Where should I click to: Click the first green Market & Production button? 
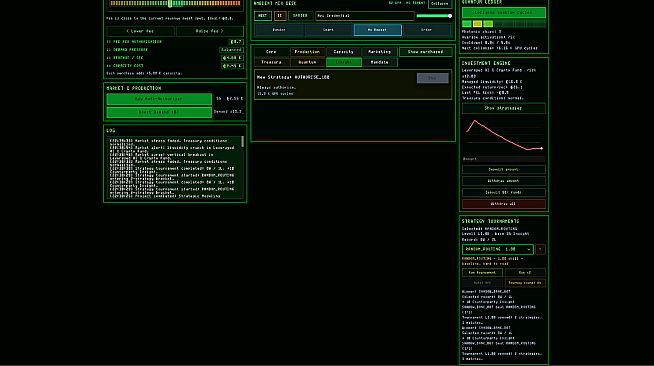[159, 99]
